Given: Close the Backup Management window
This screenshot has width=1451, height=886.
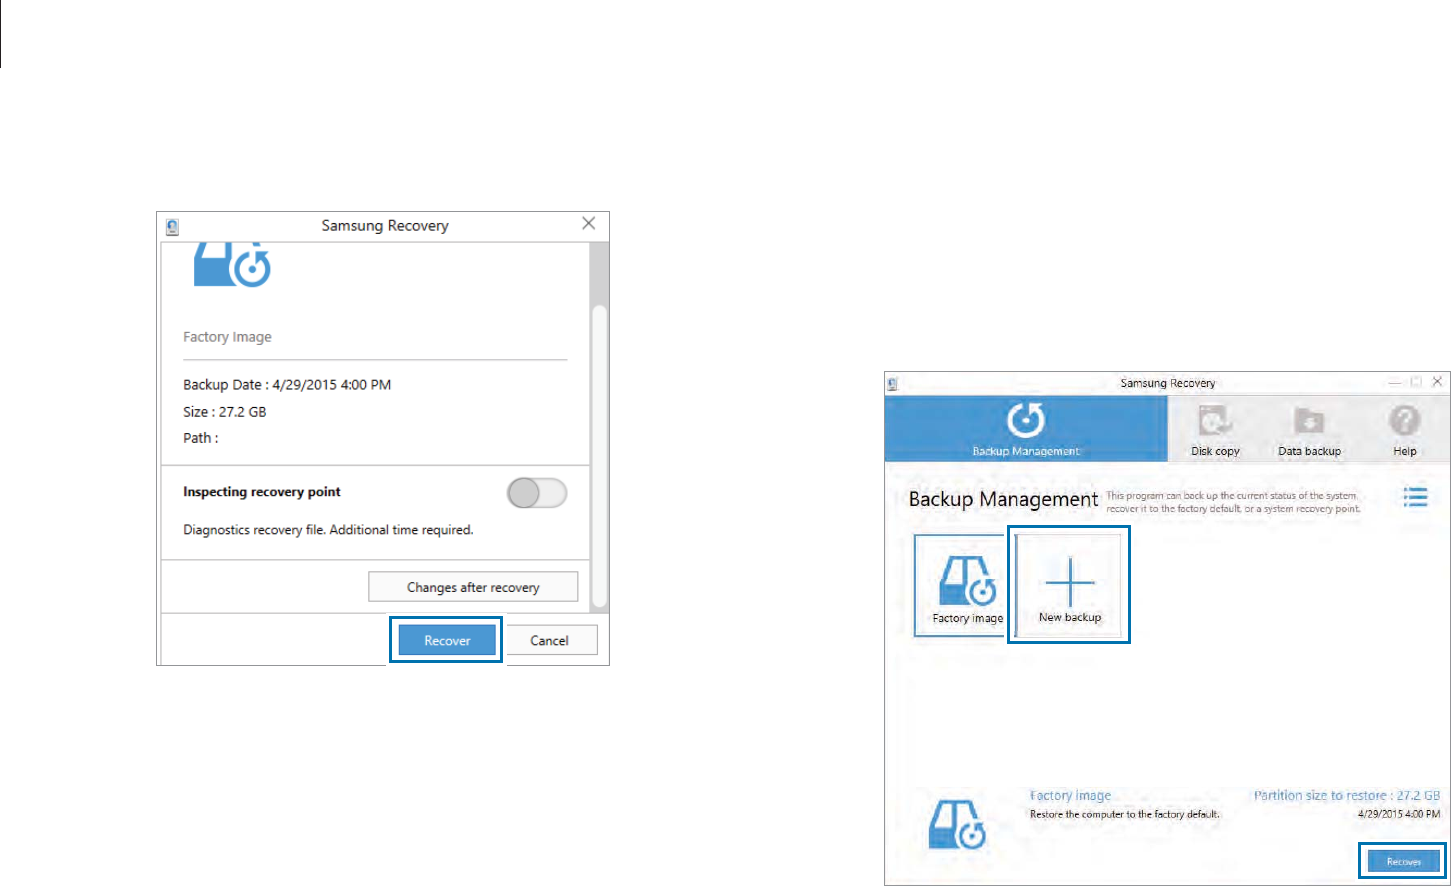Looking at the screenshot, I should 1437,382.
